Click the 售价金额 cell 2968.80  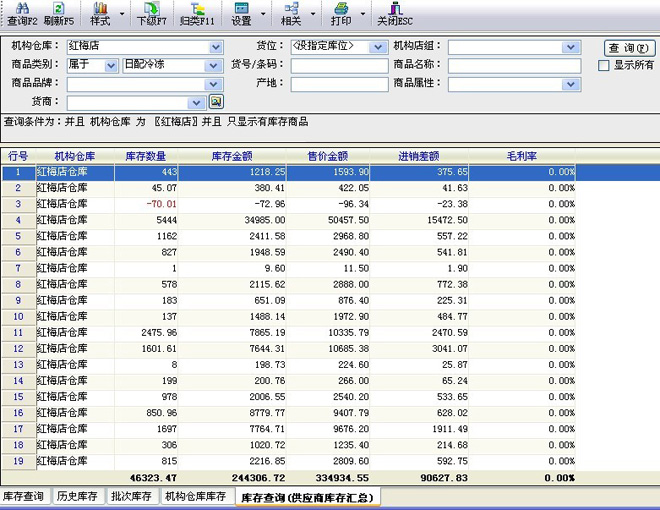click(x=328, y=236)
